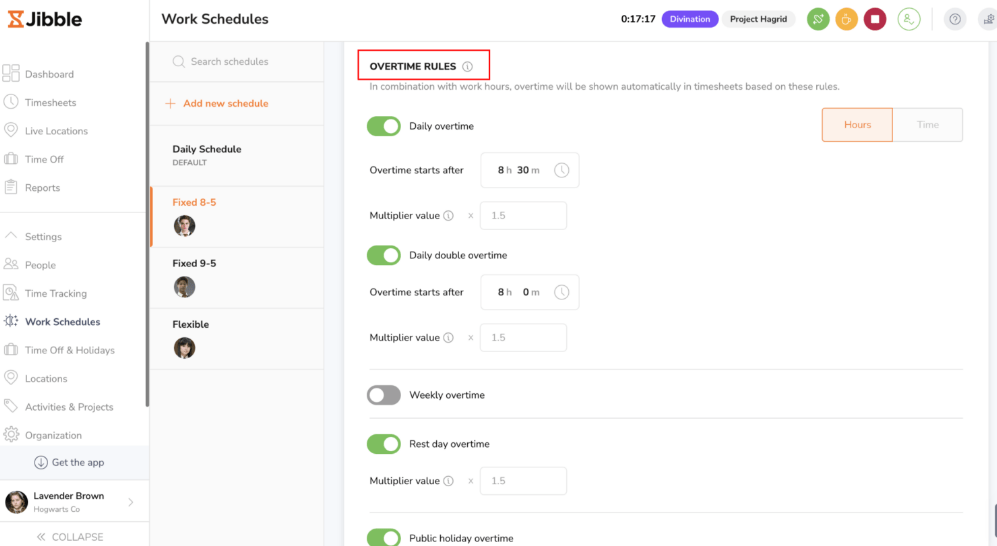Click the 8h 0m double overtime field
This screenshot has height=546, width=997.
pos(530,292)
